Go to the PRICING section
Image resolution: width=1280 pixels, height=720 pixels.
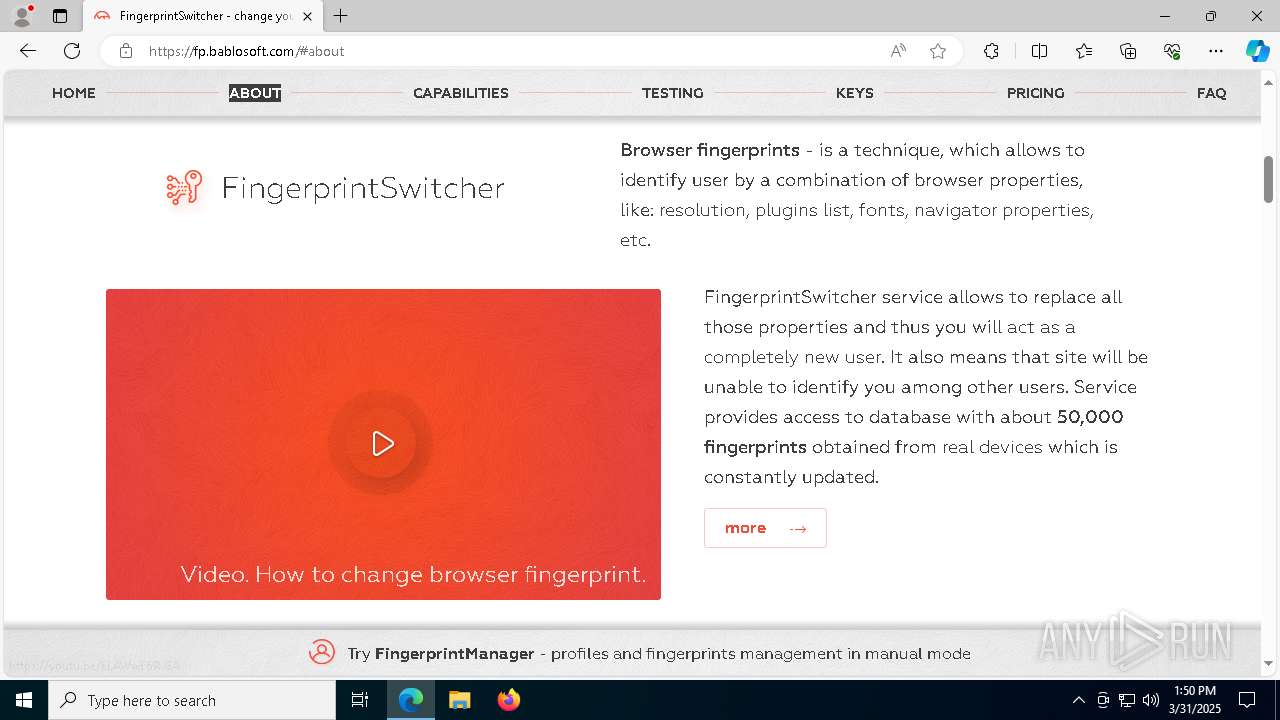click(x=1036, y=93)
